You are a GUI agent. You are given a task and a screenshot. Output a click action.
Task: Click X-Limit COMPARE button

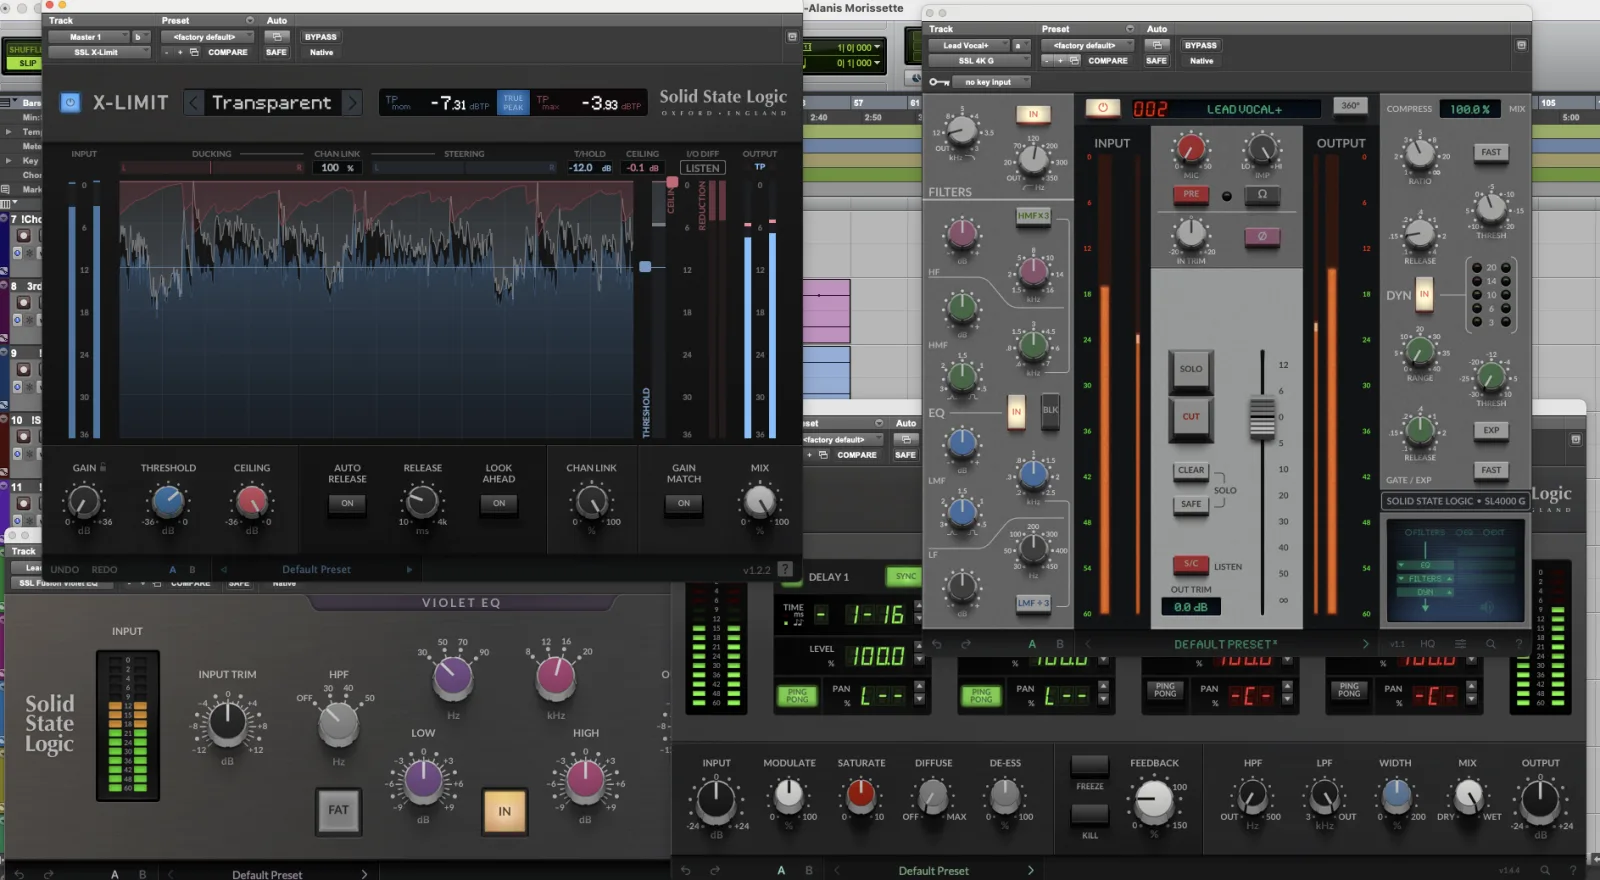[x=228, y=52]
